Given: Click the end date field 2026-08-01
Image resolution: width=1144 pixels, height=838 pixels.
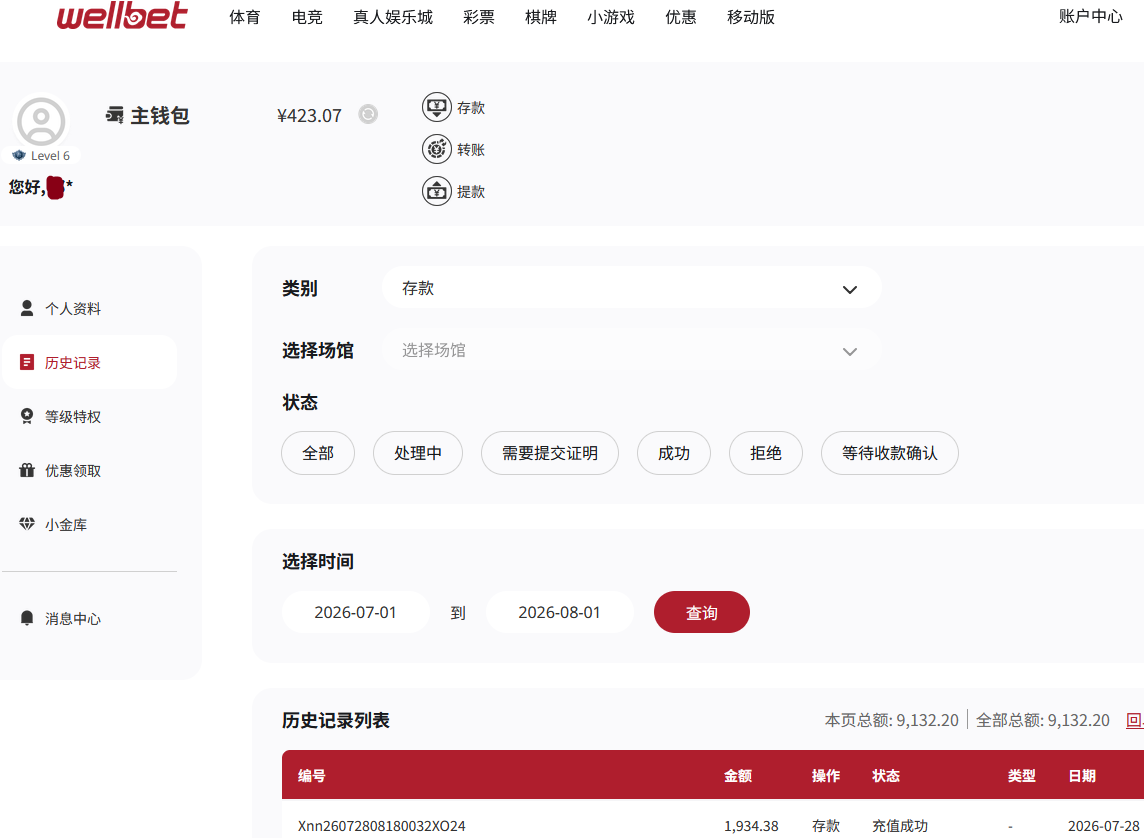Looking at the screenshot, I should (x=560, y=612).
